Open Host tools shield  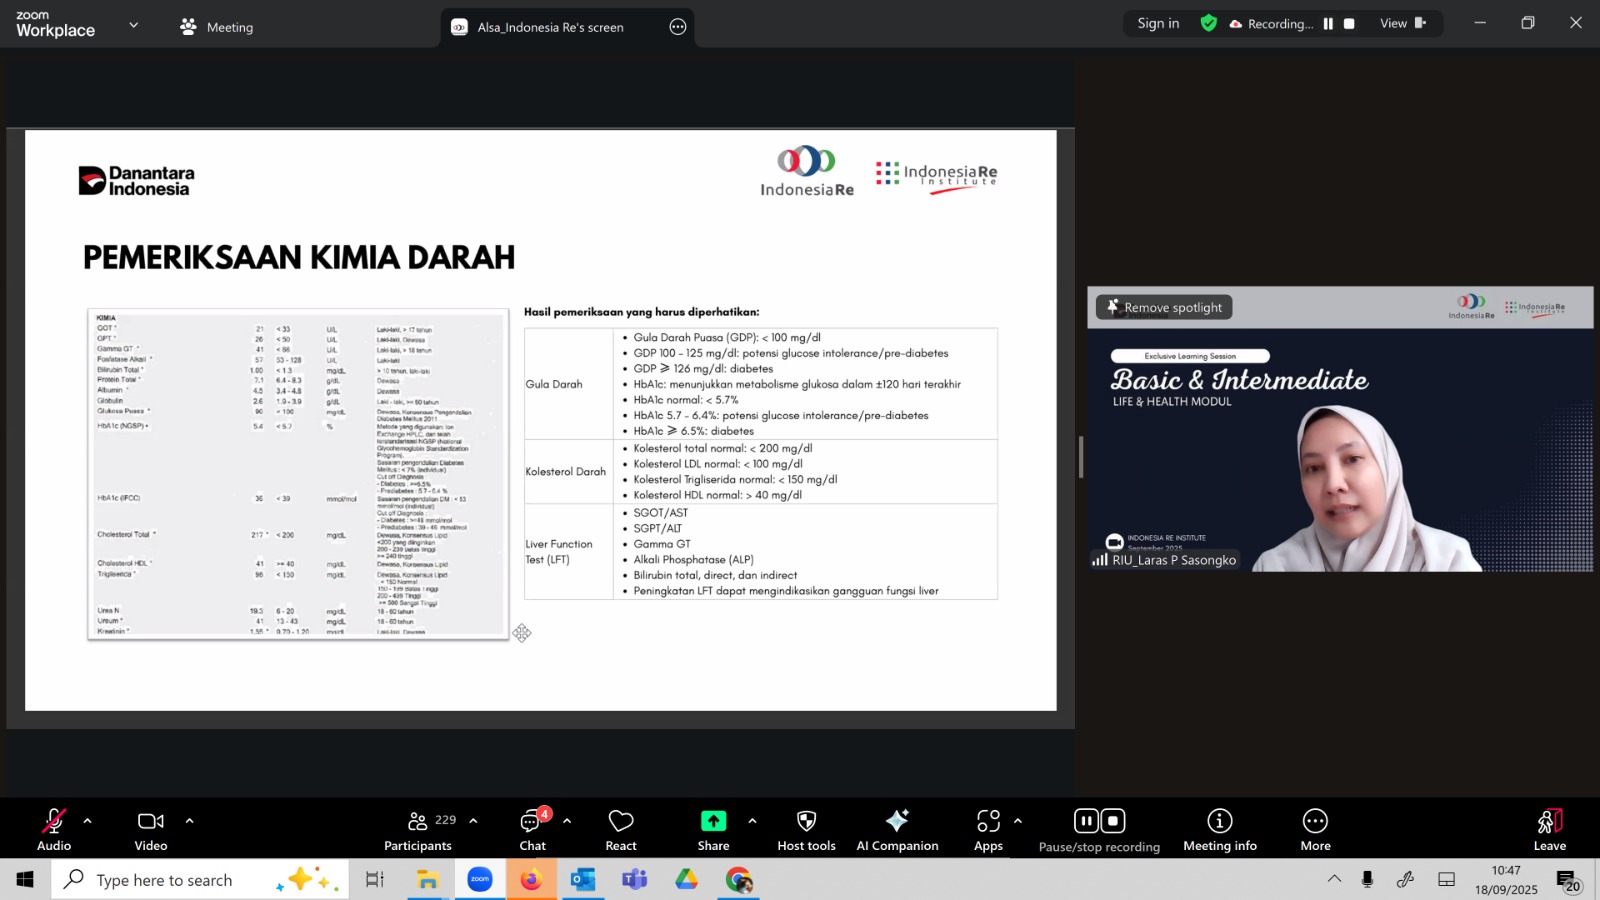pos(806,830)
